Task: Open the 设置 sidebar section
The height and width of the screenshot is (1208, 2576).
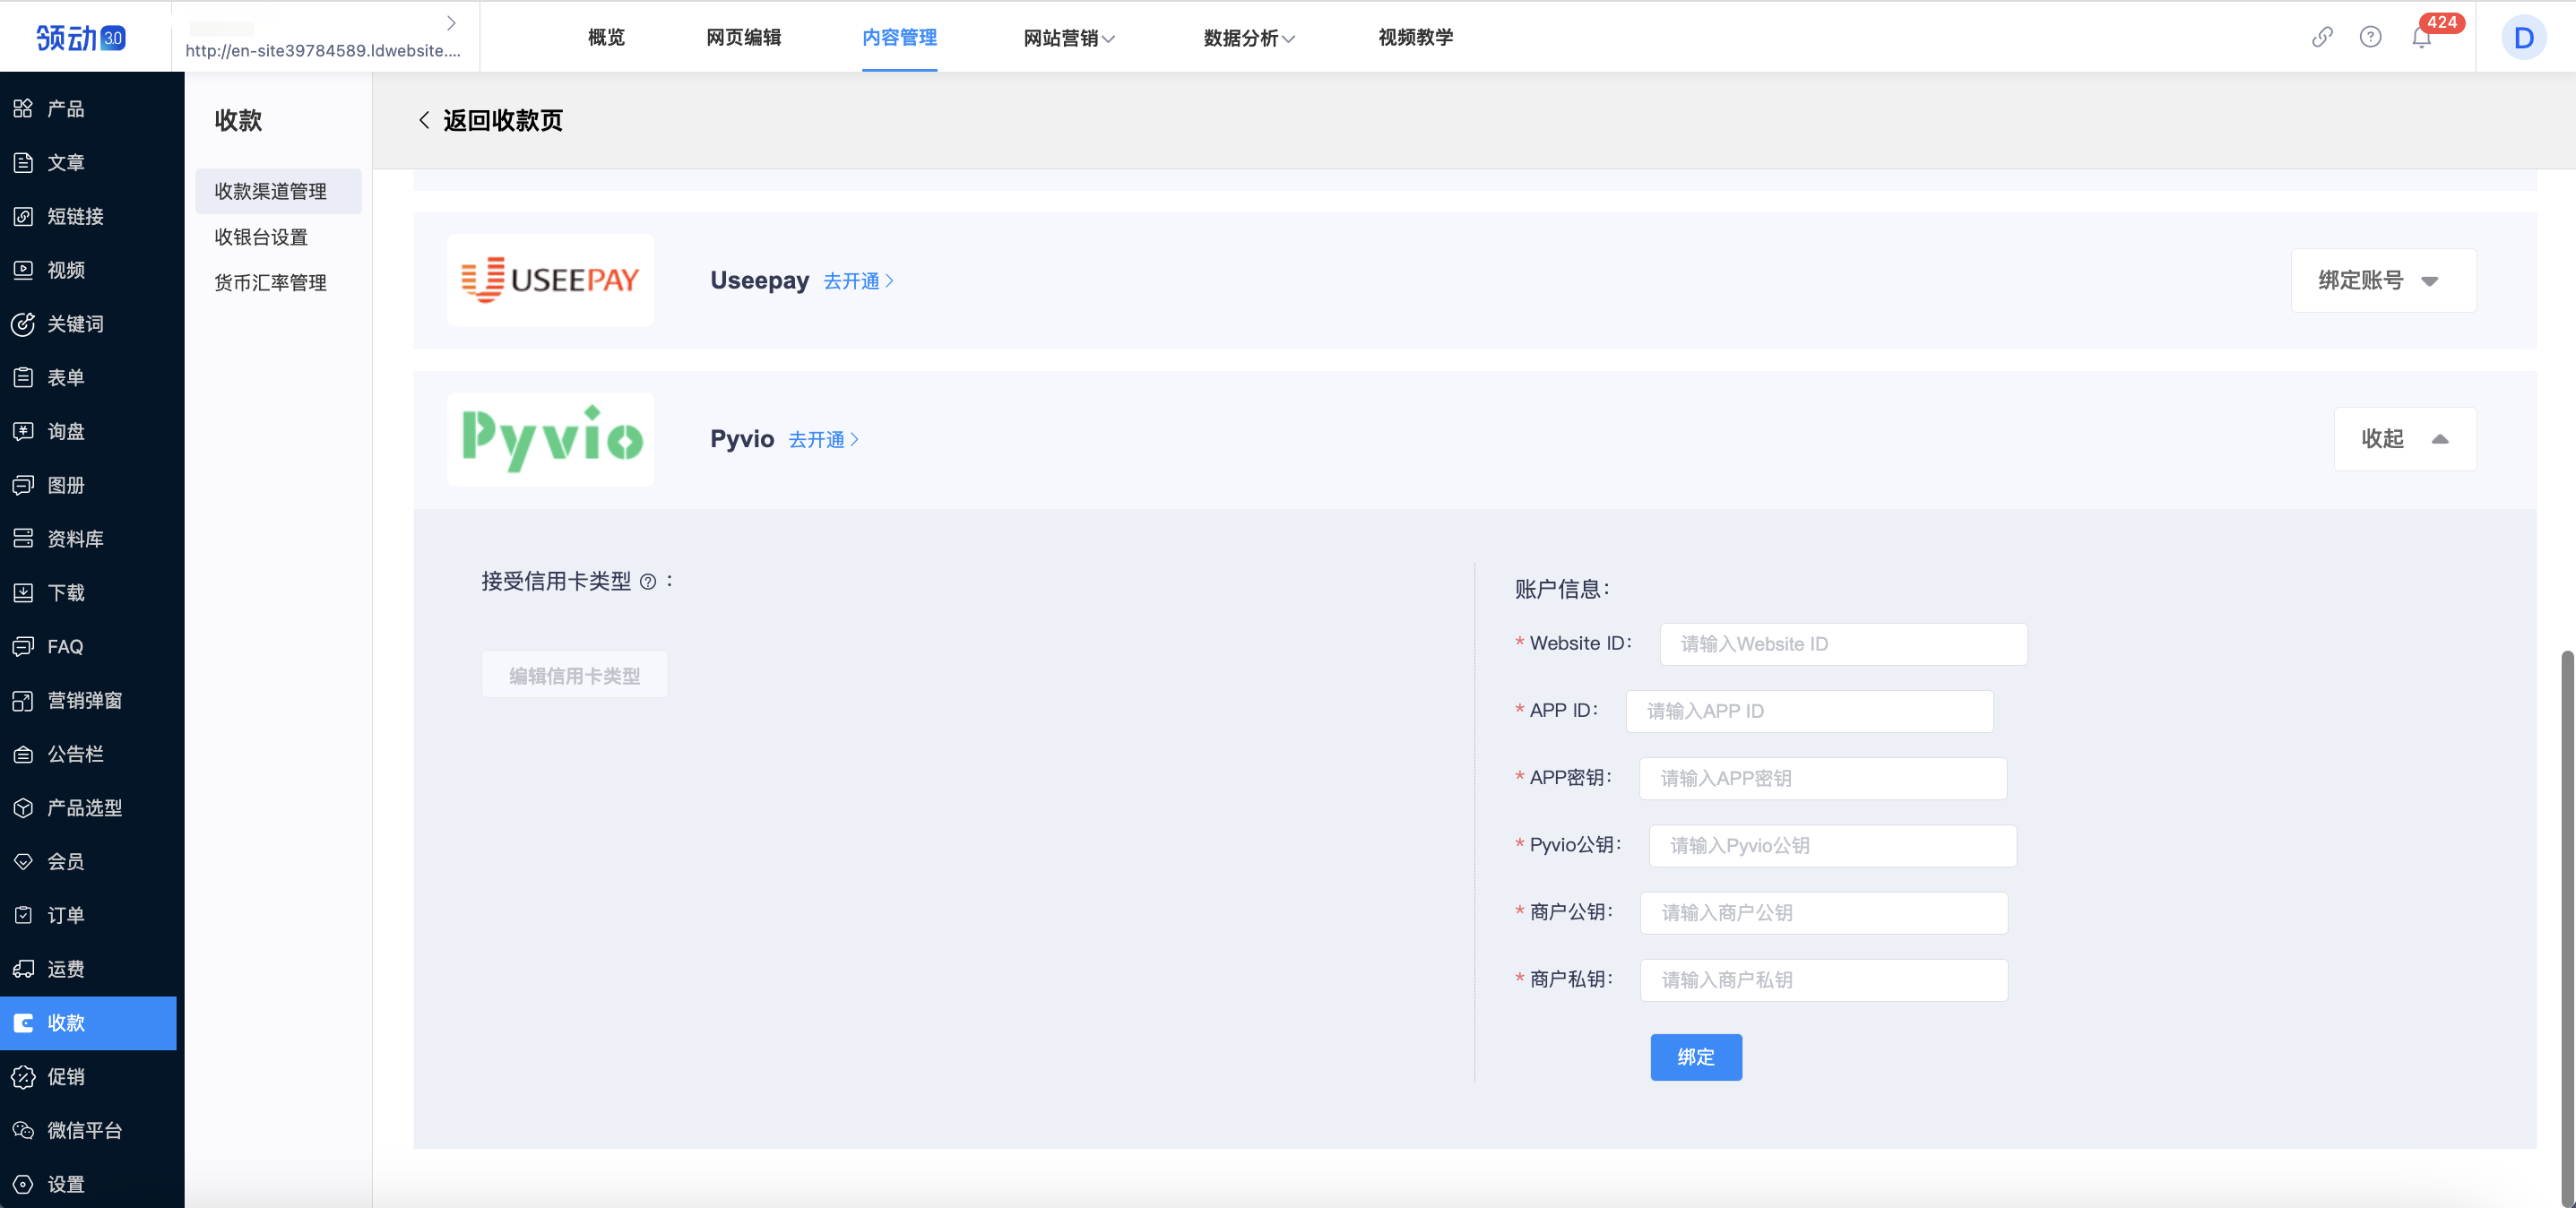Action: coord(24,1184)
